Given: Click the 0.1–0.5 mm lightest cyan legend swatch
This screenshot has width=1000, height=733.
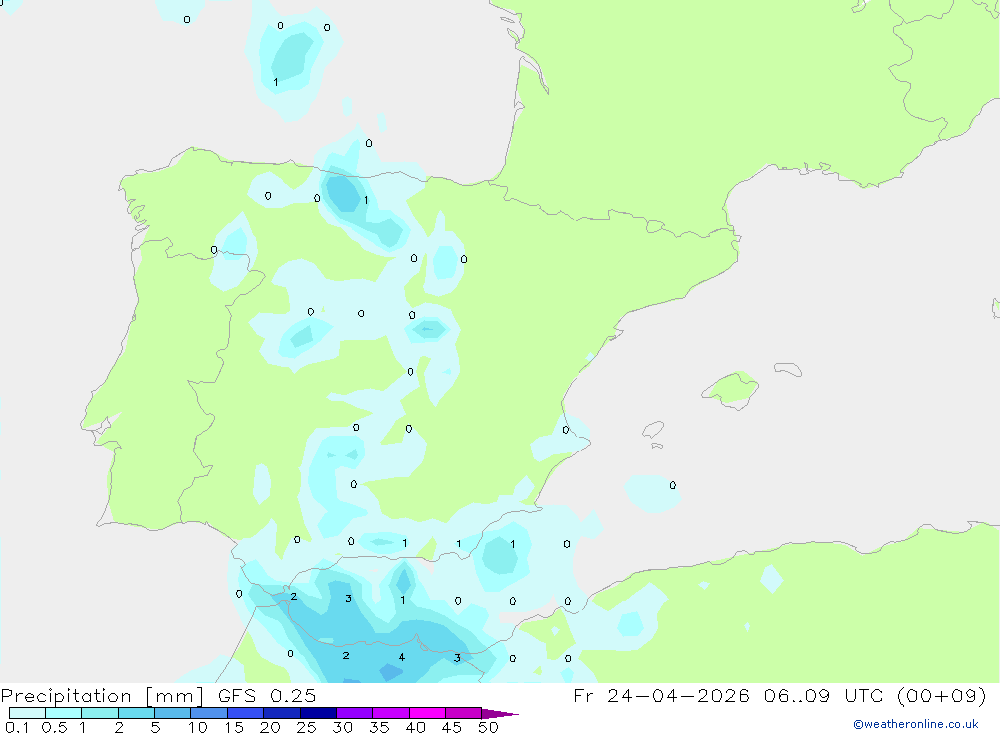Looking at the screenshot, I should click(x=27, y=713).
